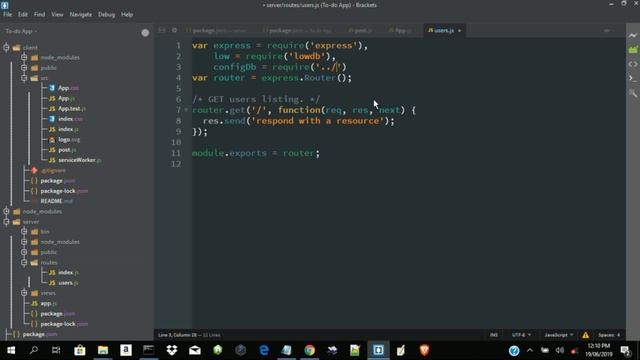Viewport: 640px width, 360px height.
Task: Toggle the Spaces indentation setting
Action: [x=609, y=335]
